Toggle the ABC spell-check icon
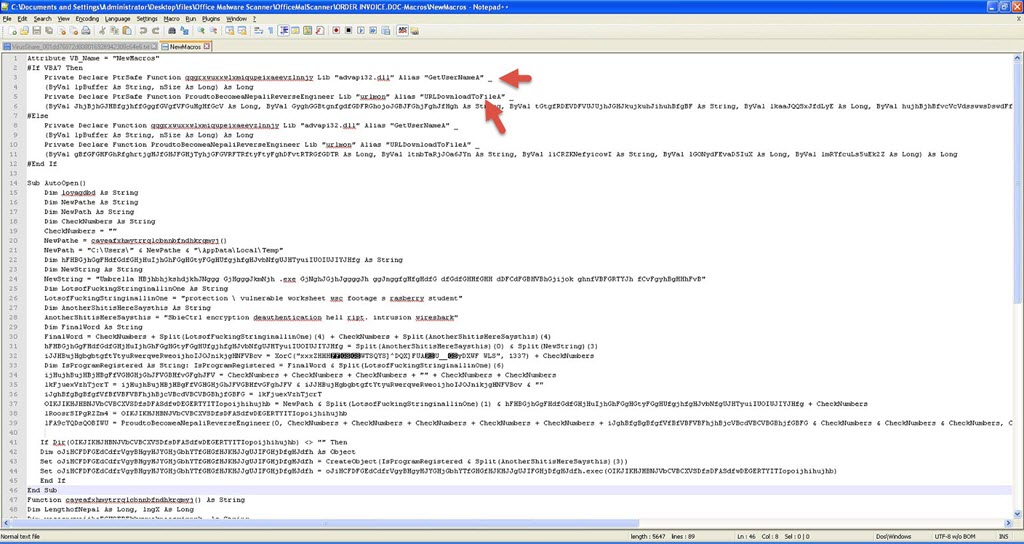 pos(402,31)
